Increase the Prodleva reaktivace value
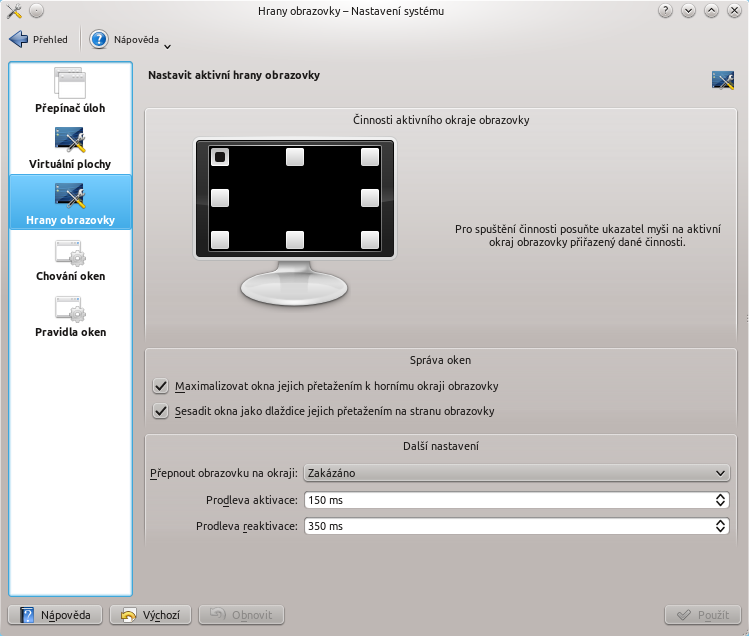This screenshot has width=749, height=636. (x=720, y=522)
